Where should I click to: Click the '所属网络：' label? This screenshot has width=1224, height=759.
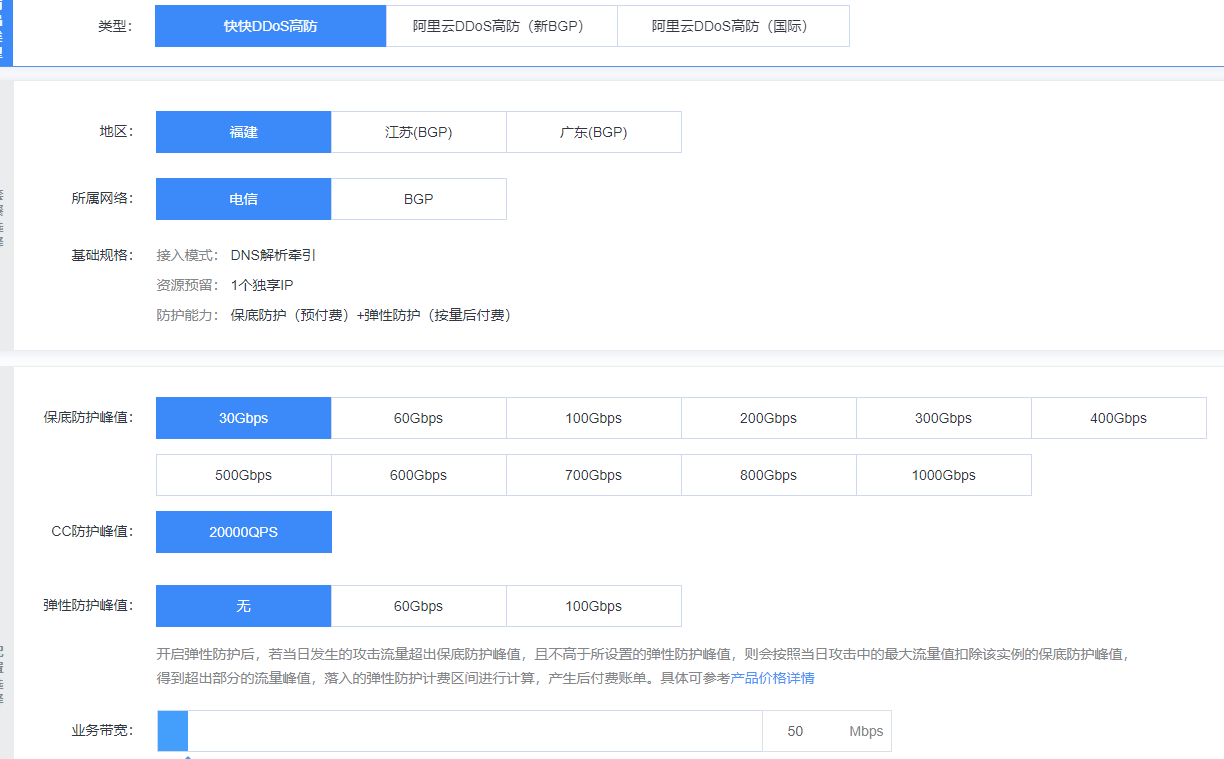[102, 199]
